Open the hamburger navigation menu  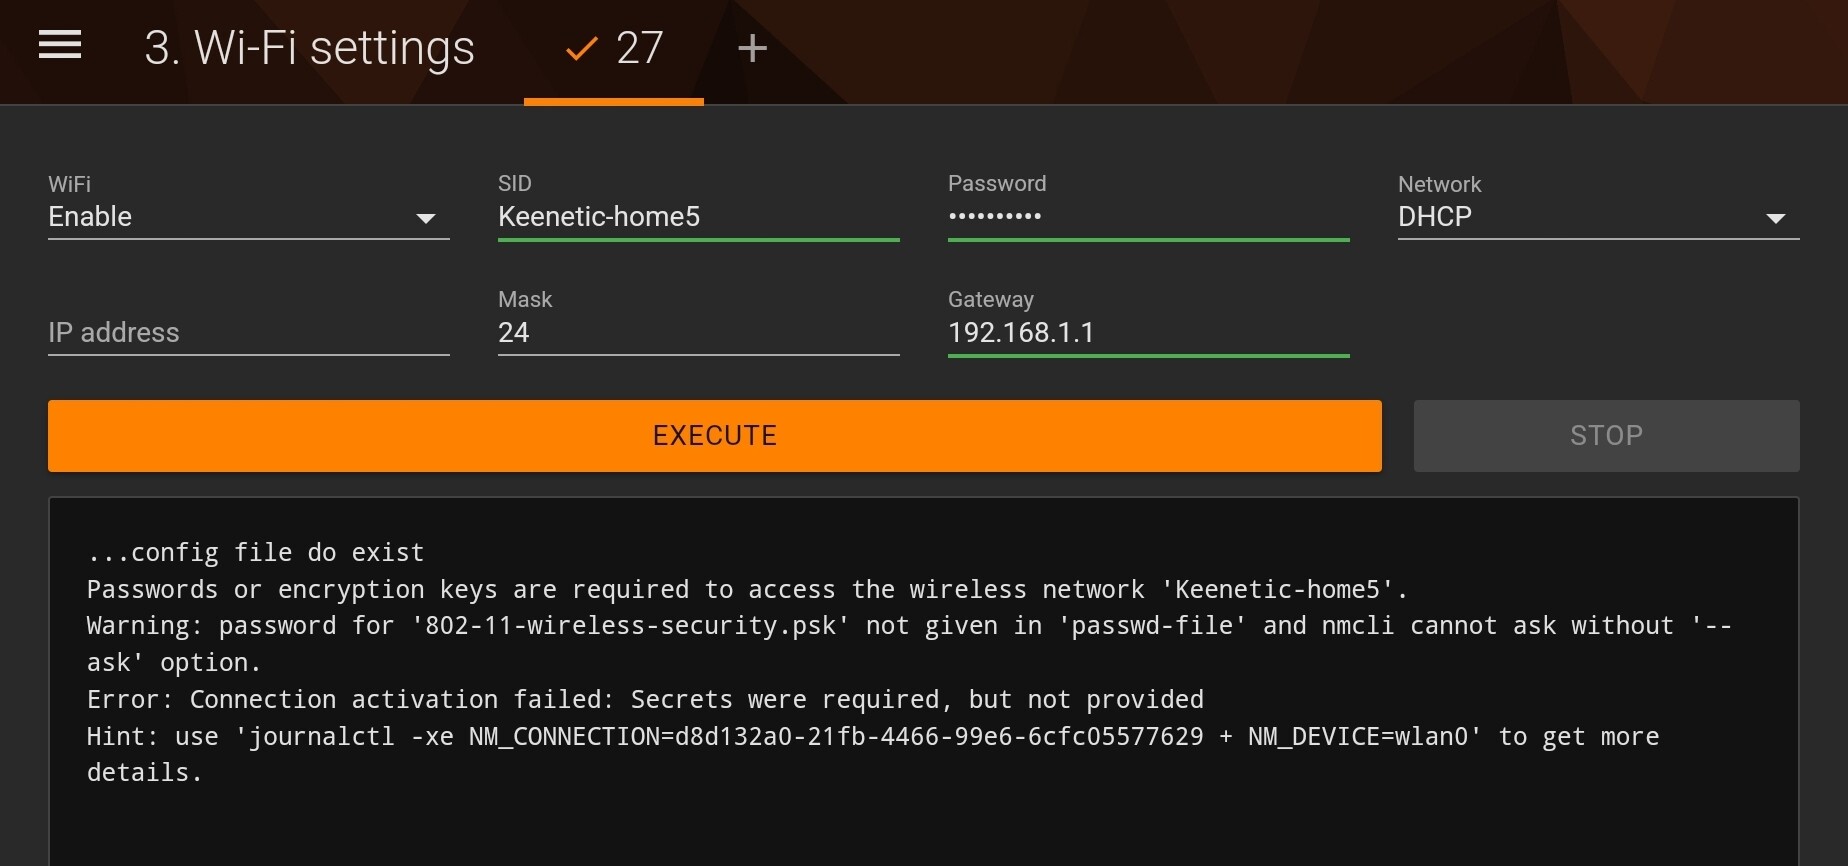coord(60,45)
